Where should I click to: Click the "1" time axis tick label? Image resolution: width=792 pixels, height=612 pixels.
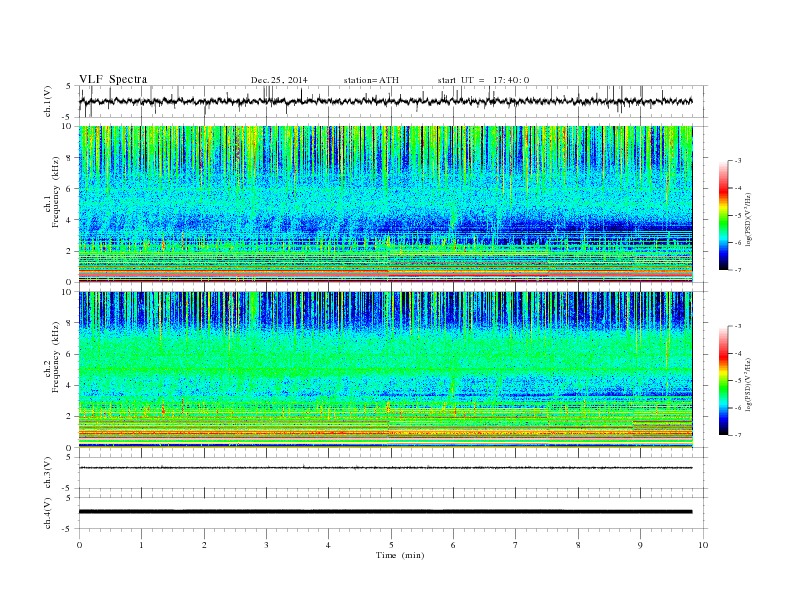pyautogui.click(x=141, y=545)
